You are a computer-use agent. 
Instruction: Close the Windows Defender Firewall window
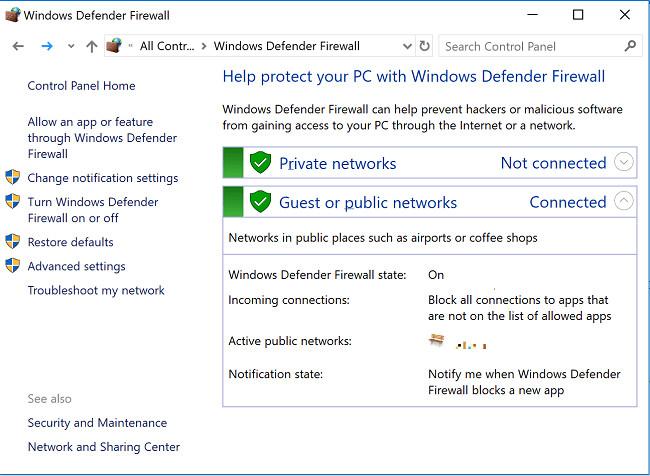coord(625,15)
